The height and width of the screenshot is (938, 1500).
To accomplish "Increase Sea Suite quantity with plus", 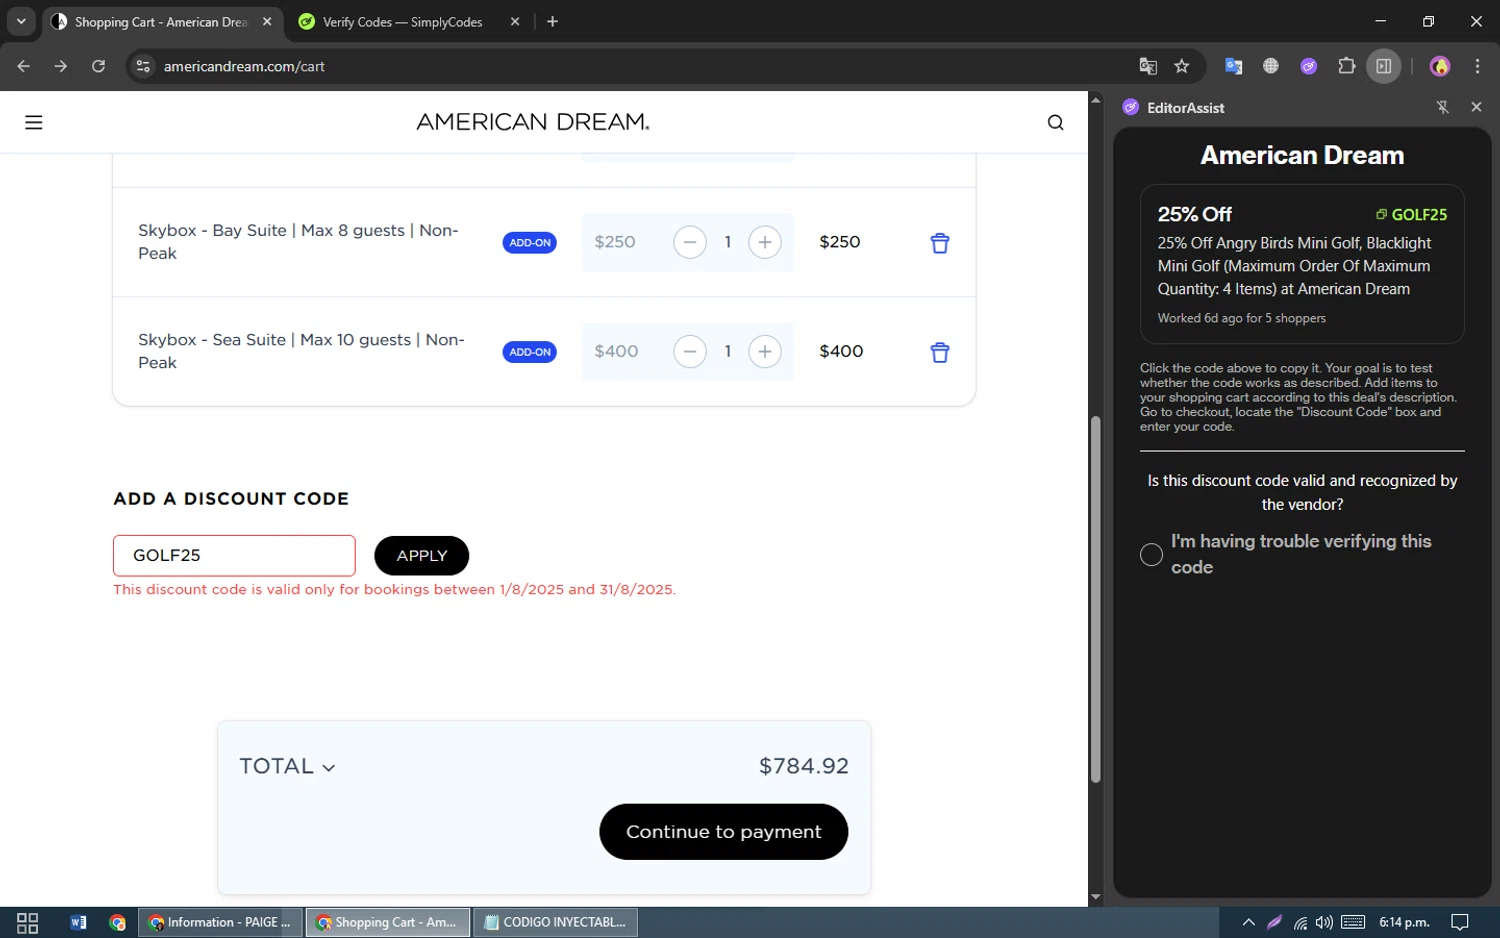I will 765,351.
